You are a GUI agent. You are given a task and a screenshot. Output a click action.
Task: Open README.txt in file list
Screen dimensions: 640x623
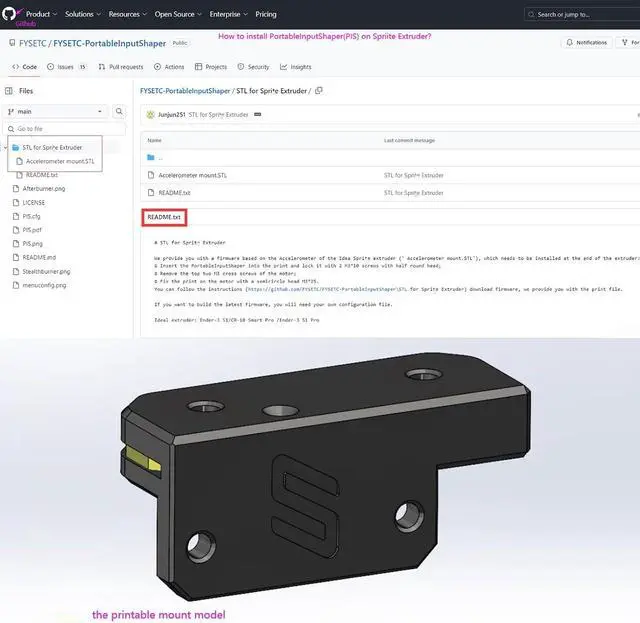point(174,193)
